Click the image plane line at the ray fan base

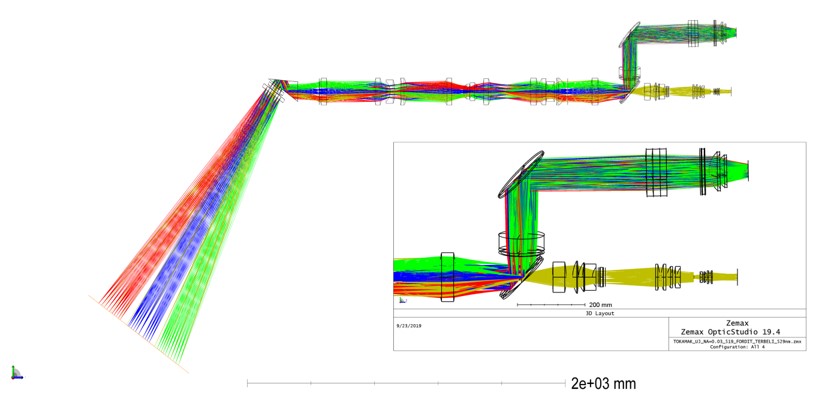pos(138,334)
